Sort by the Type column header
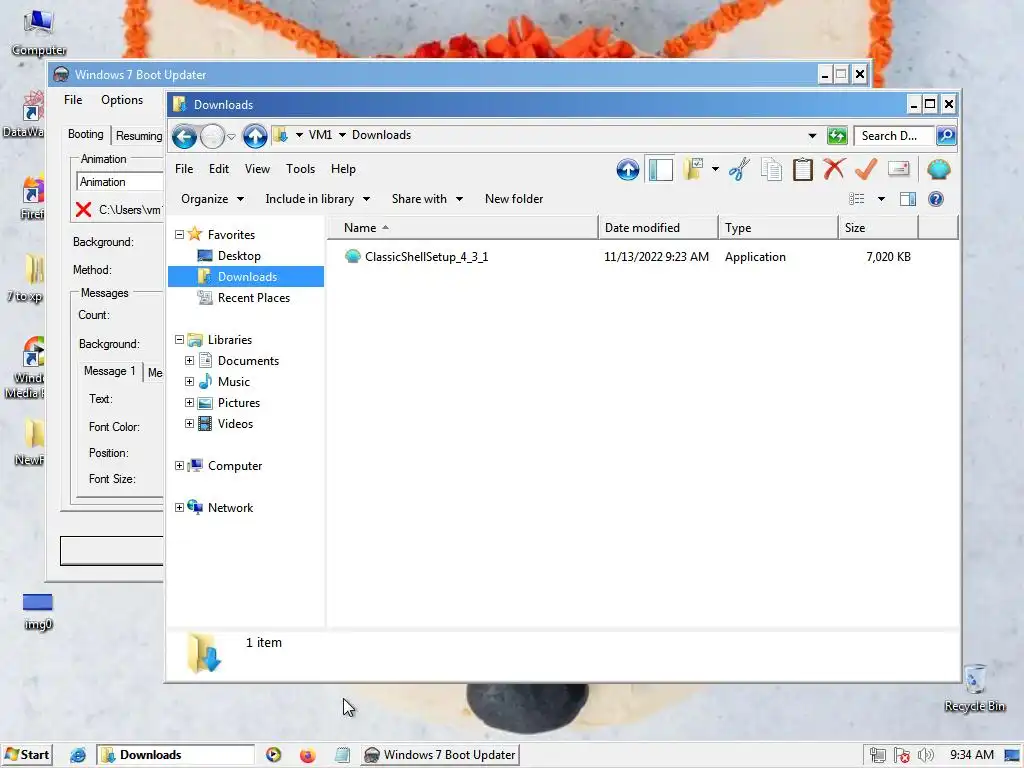This screenshot has height=768, width=1024. [x=778, y=228]
